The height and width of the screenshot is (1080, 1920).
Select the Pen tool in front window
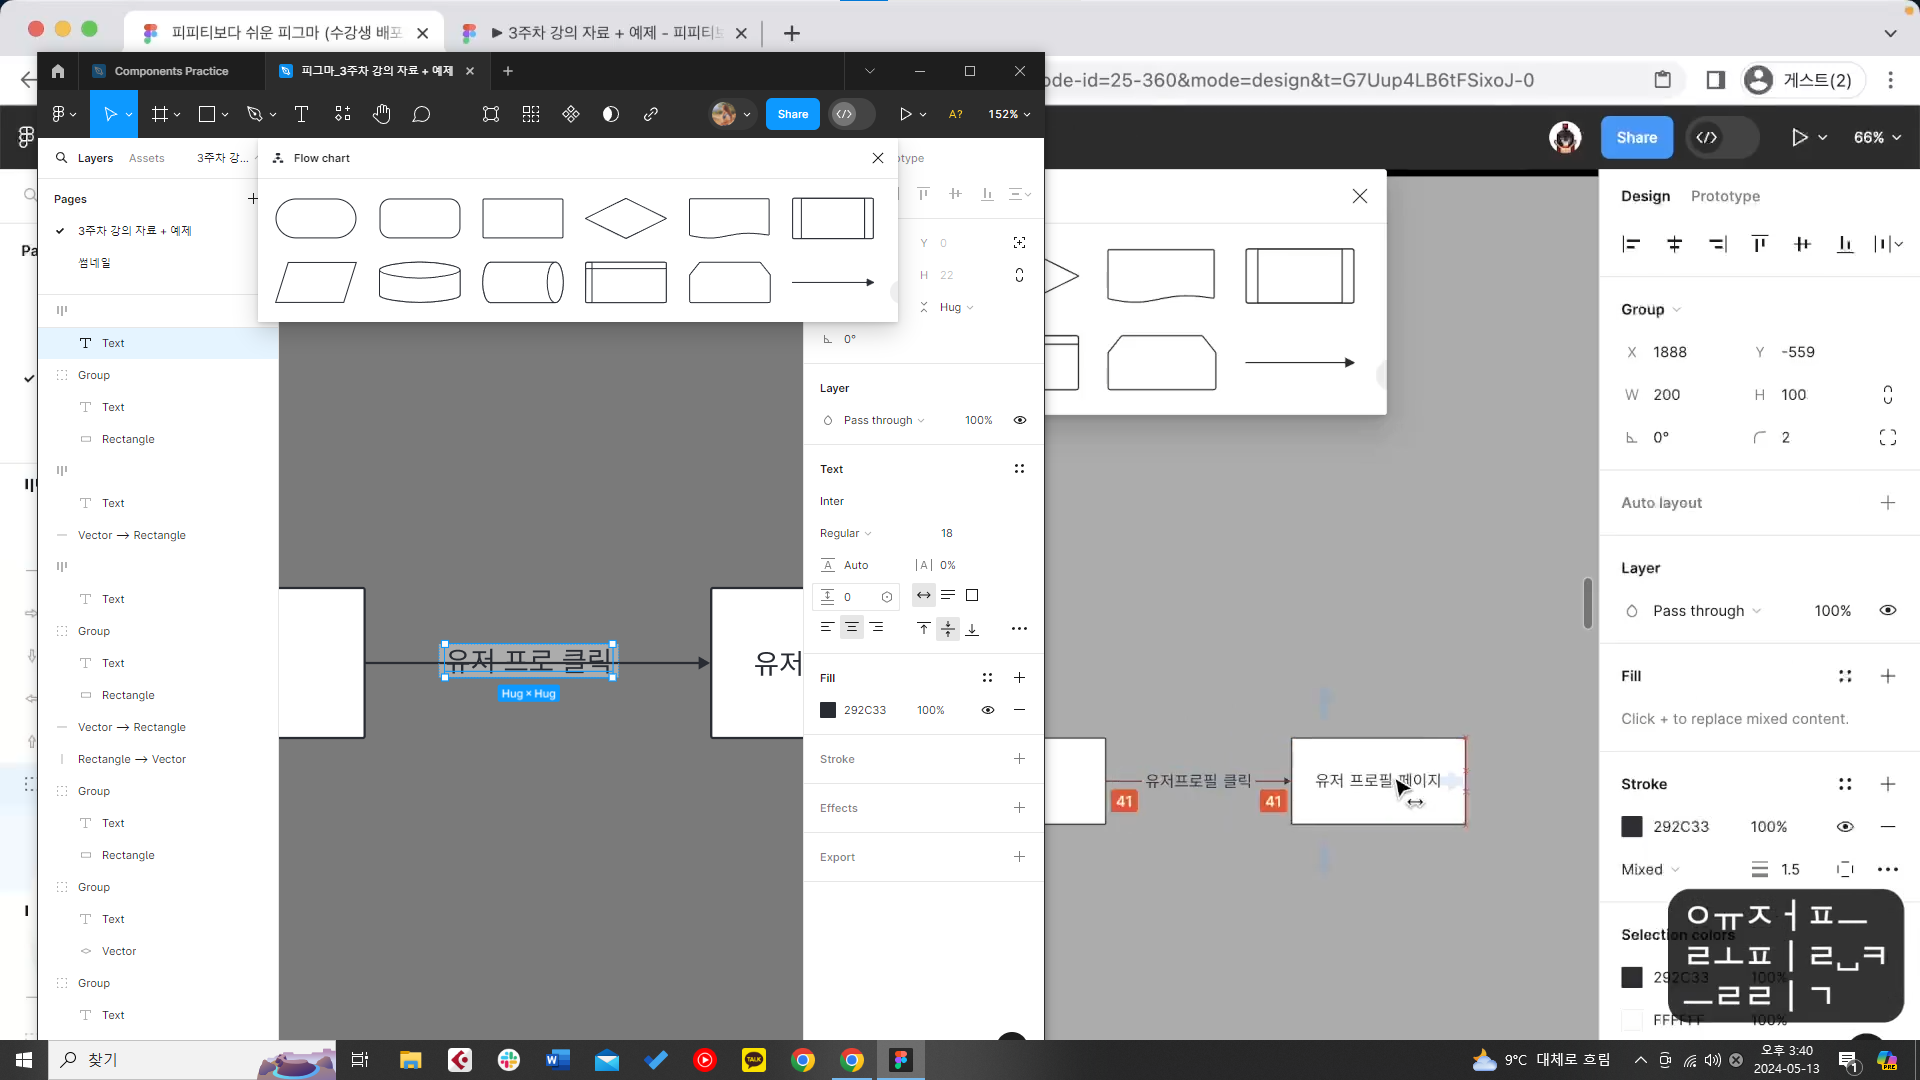(x=254, y=114)
